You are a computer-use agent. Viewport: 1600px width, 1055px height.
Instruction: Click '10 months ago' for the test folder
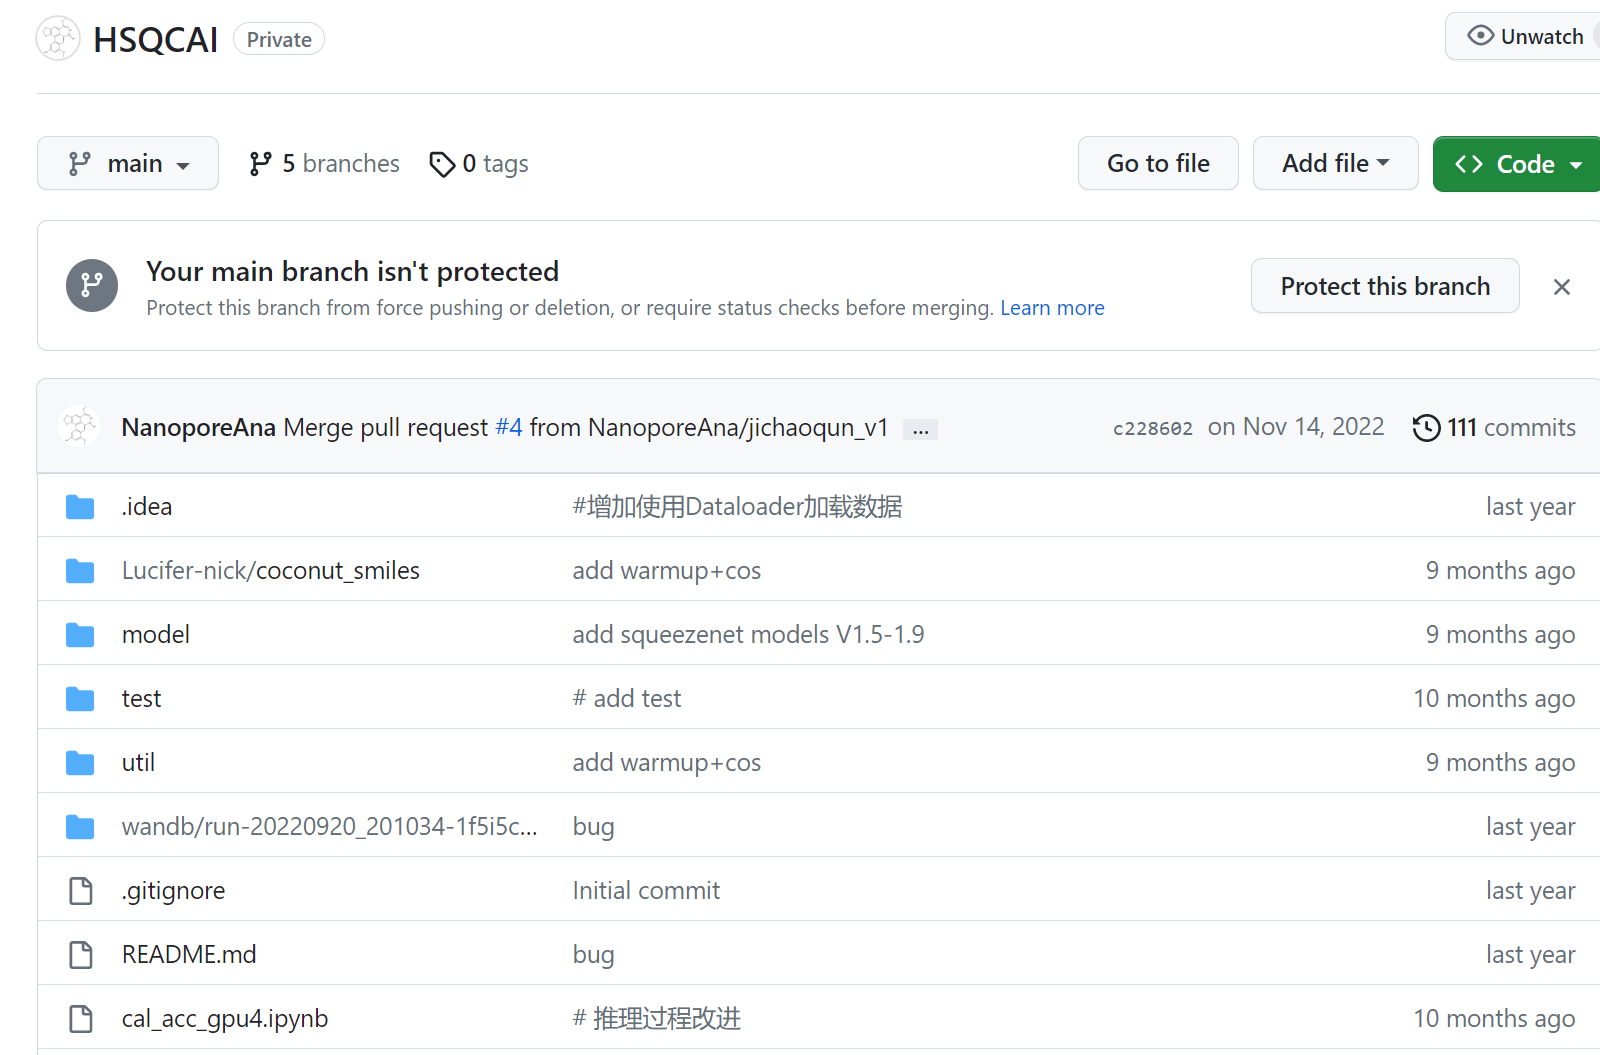click(1494, 699)
